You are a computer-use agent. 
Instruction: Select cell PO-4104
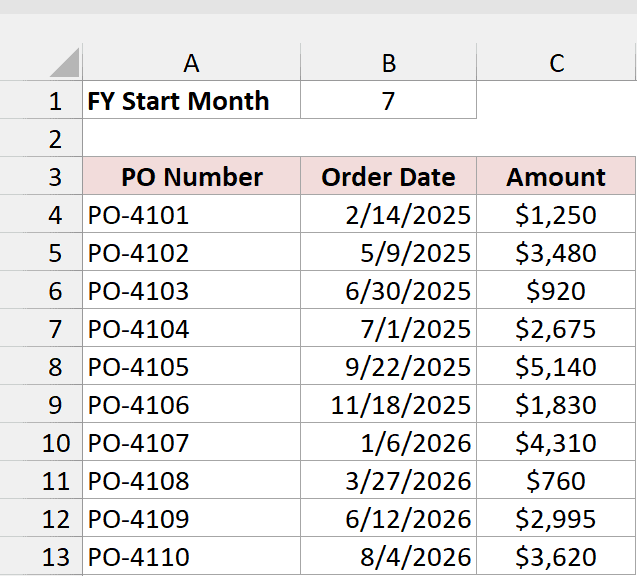pos(191,328)
